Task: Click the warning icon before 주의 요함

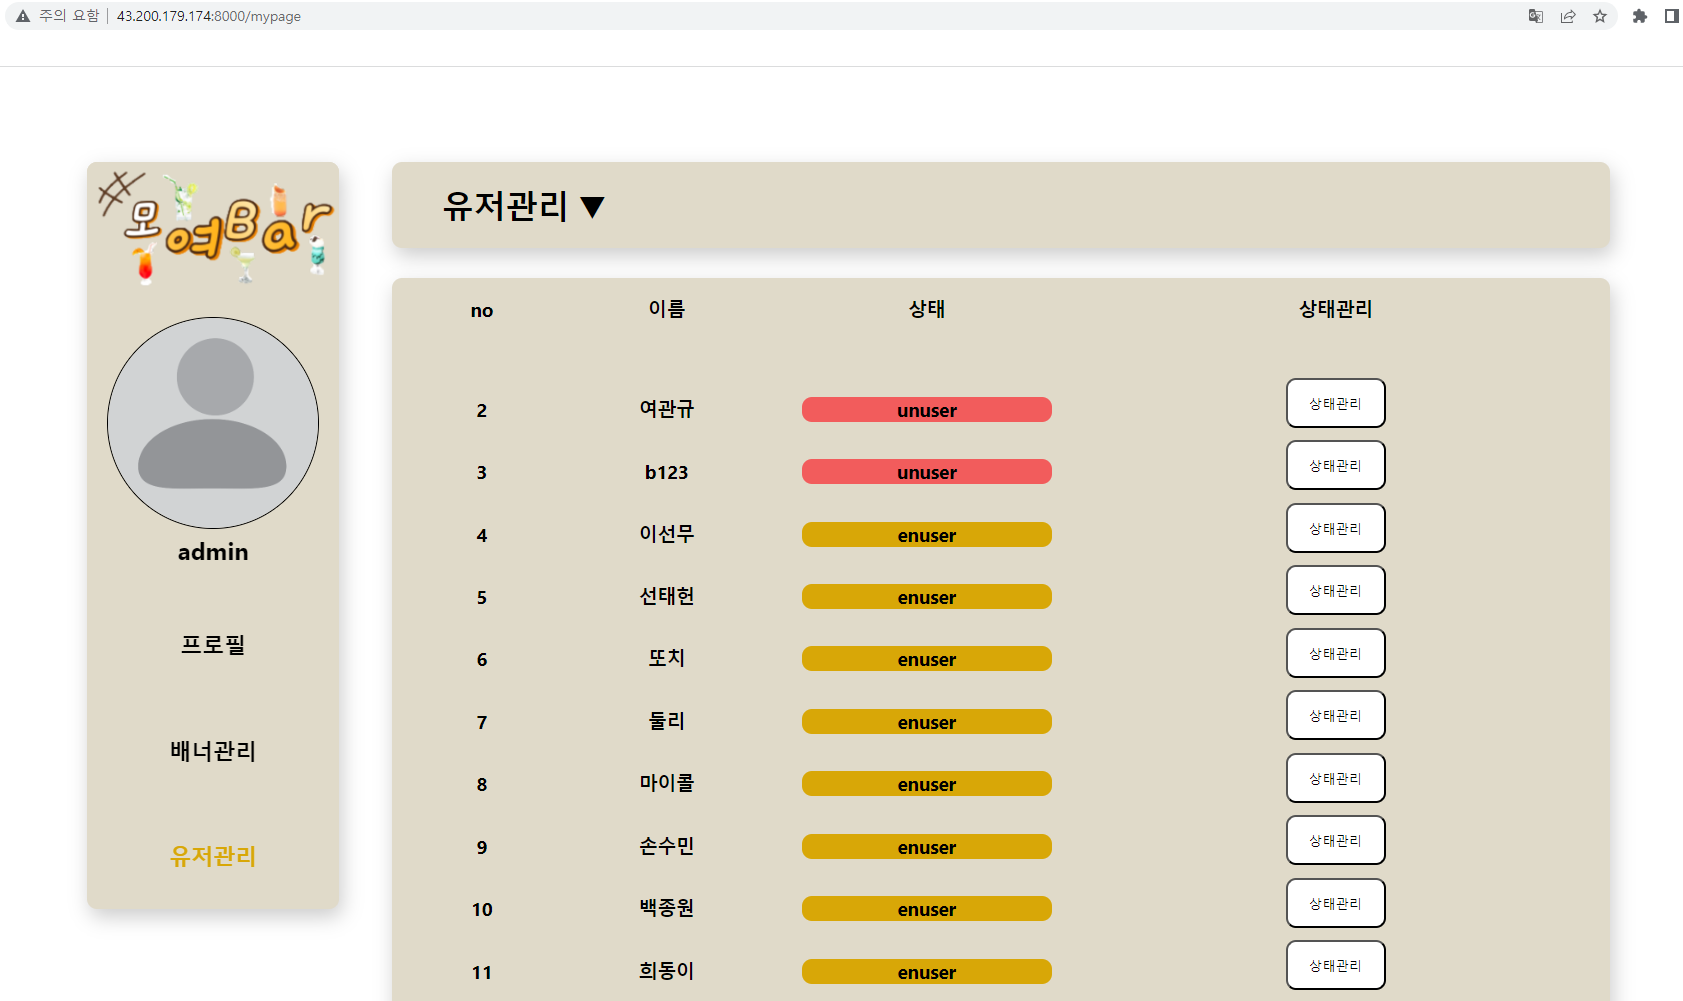Action: coord(22,16)
